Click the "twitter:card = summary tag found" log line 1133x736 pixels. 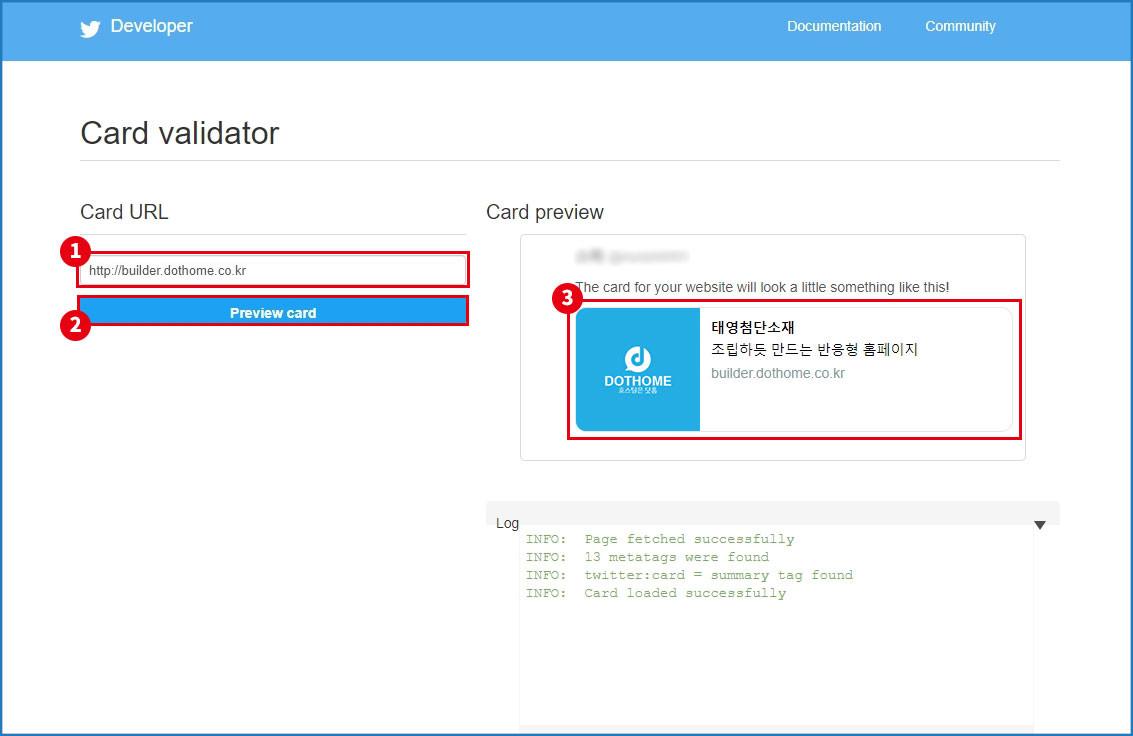coord(689,575)
